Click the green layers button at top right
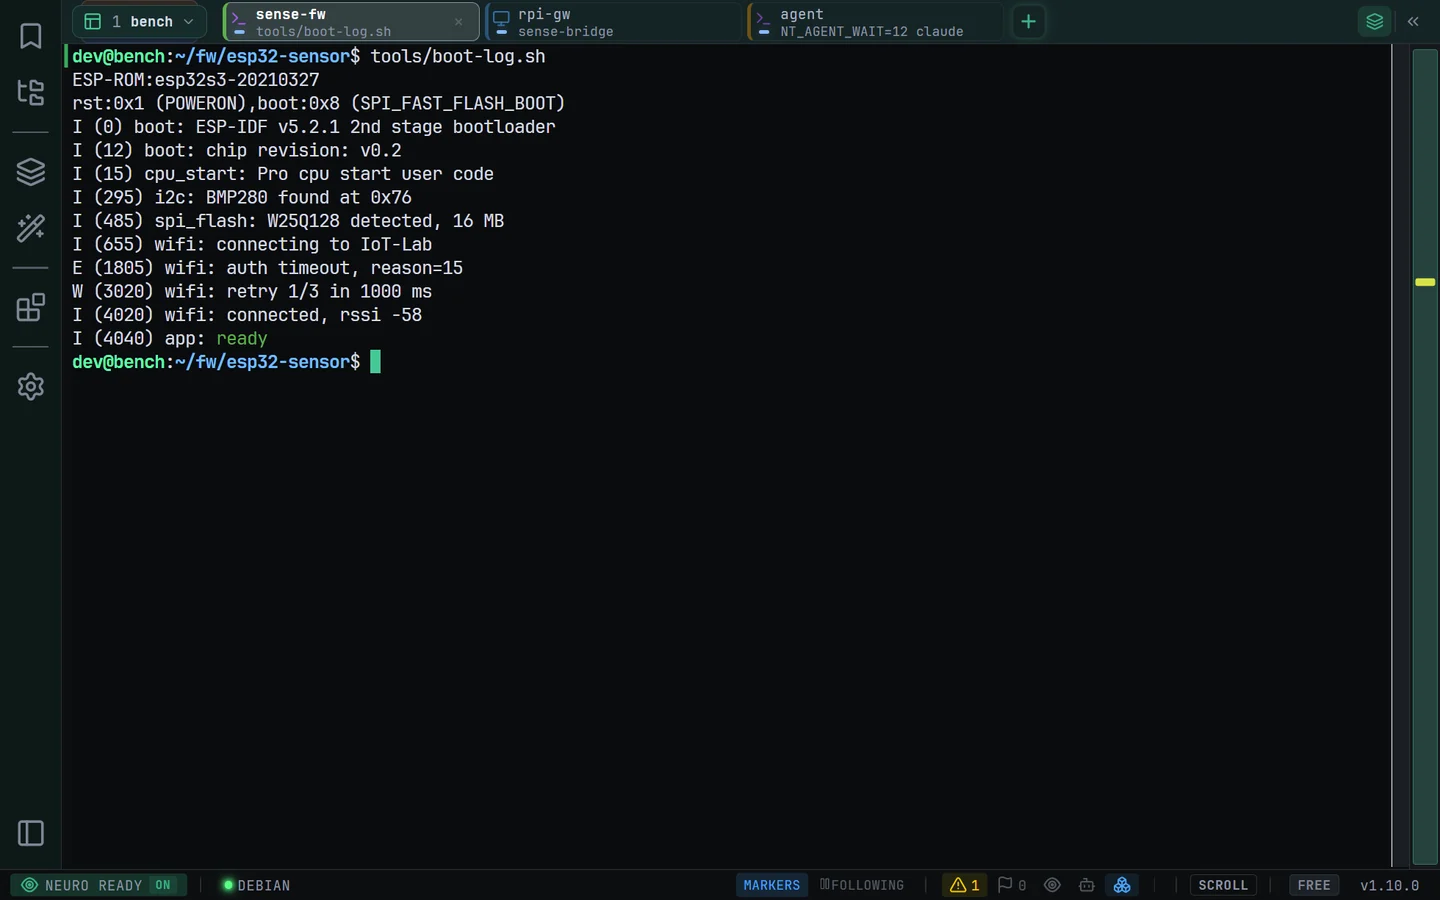The height and width of the screenshot is (900, 1440). coord(1375,21)
